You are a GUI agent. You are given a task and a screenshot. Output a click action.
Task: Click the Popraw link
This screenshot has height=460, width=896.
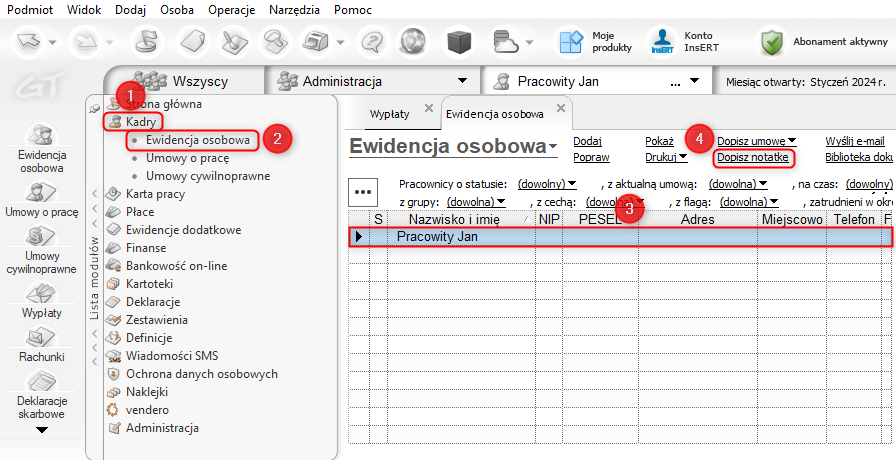click(x=591, y=157)
